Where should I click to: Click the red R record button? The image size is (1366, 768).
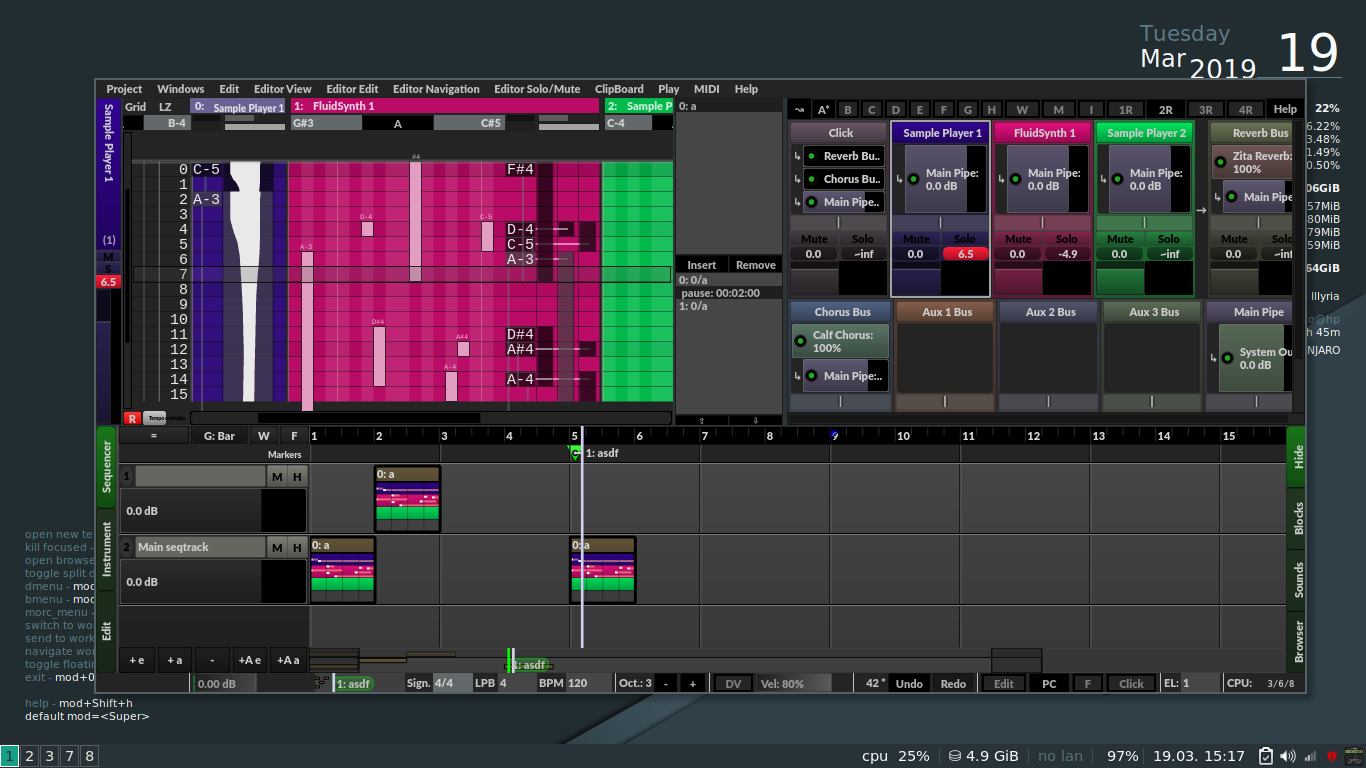pyautogui.click(x=132, y=418)
